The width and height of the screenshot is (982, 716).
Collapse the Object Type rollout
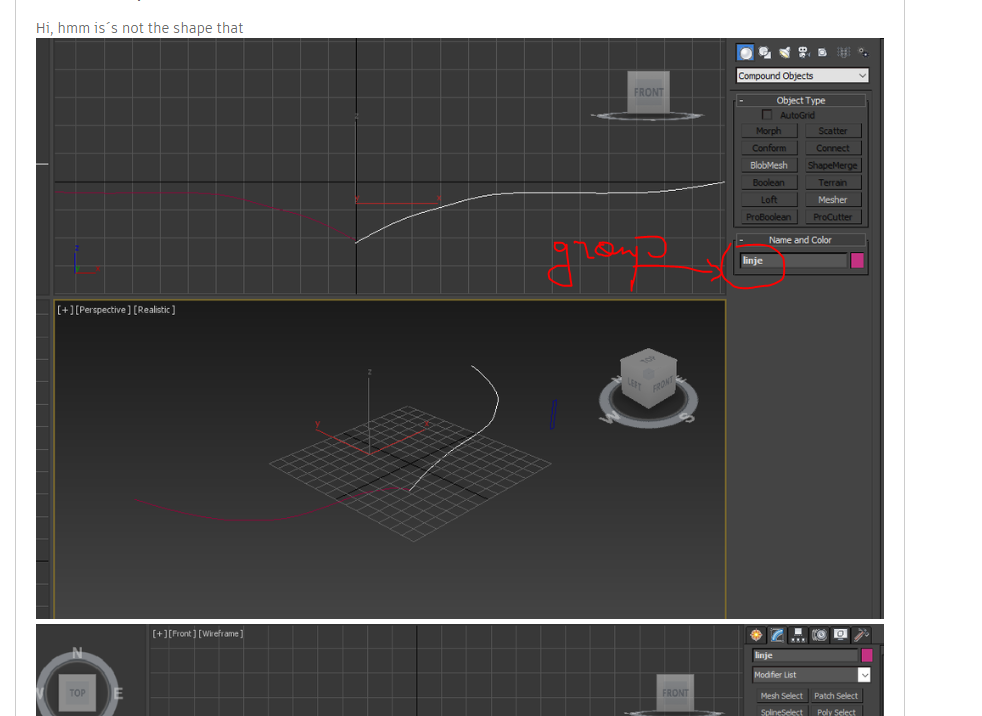pyautogui.click(x=741, y=100)
